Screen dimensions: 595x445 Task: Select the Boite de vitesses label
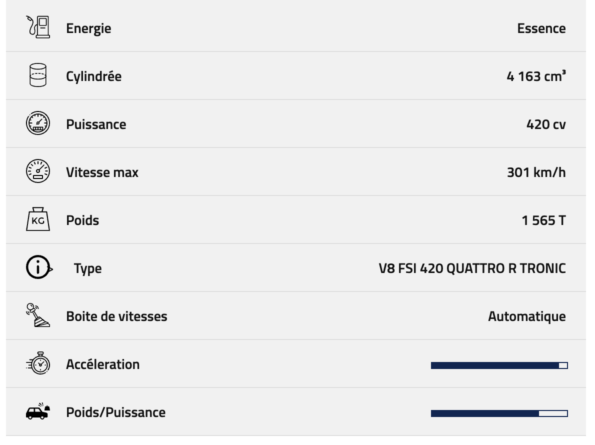[116, 316]
